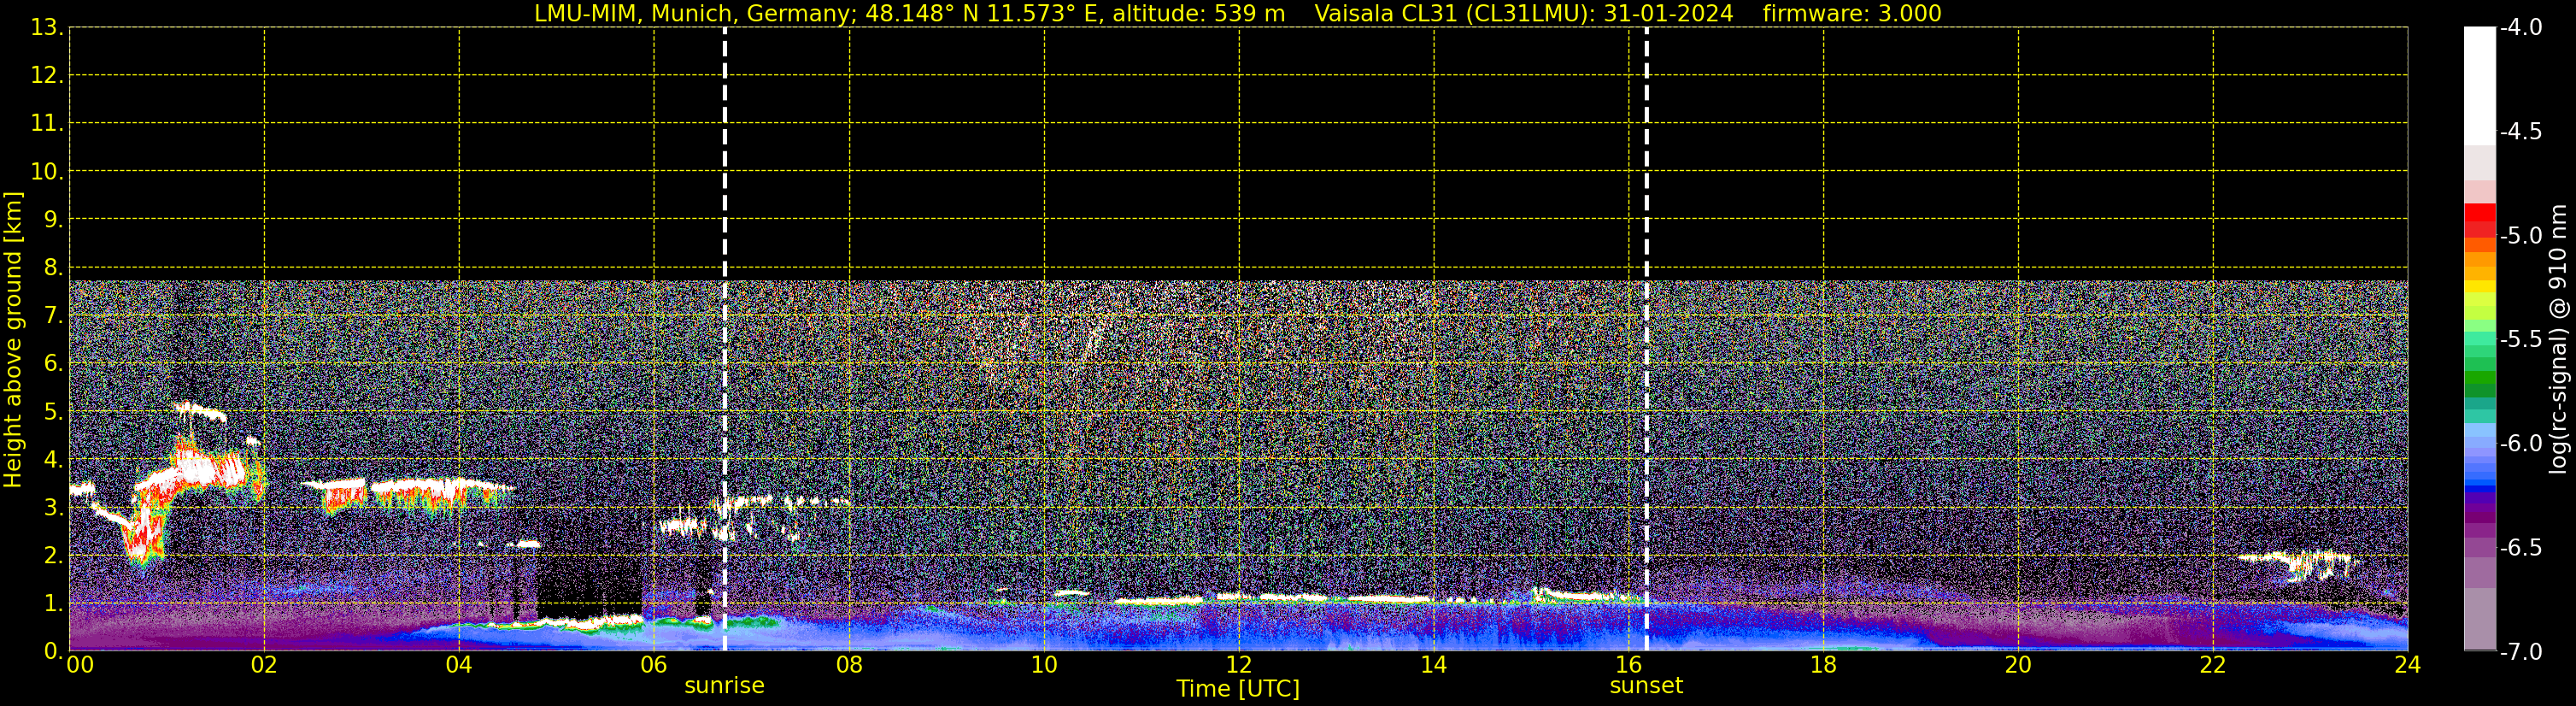Click the "22" time axis tick label
Viewport: 2576px width, 706px height.
(2213, 666)
